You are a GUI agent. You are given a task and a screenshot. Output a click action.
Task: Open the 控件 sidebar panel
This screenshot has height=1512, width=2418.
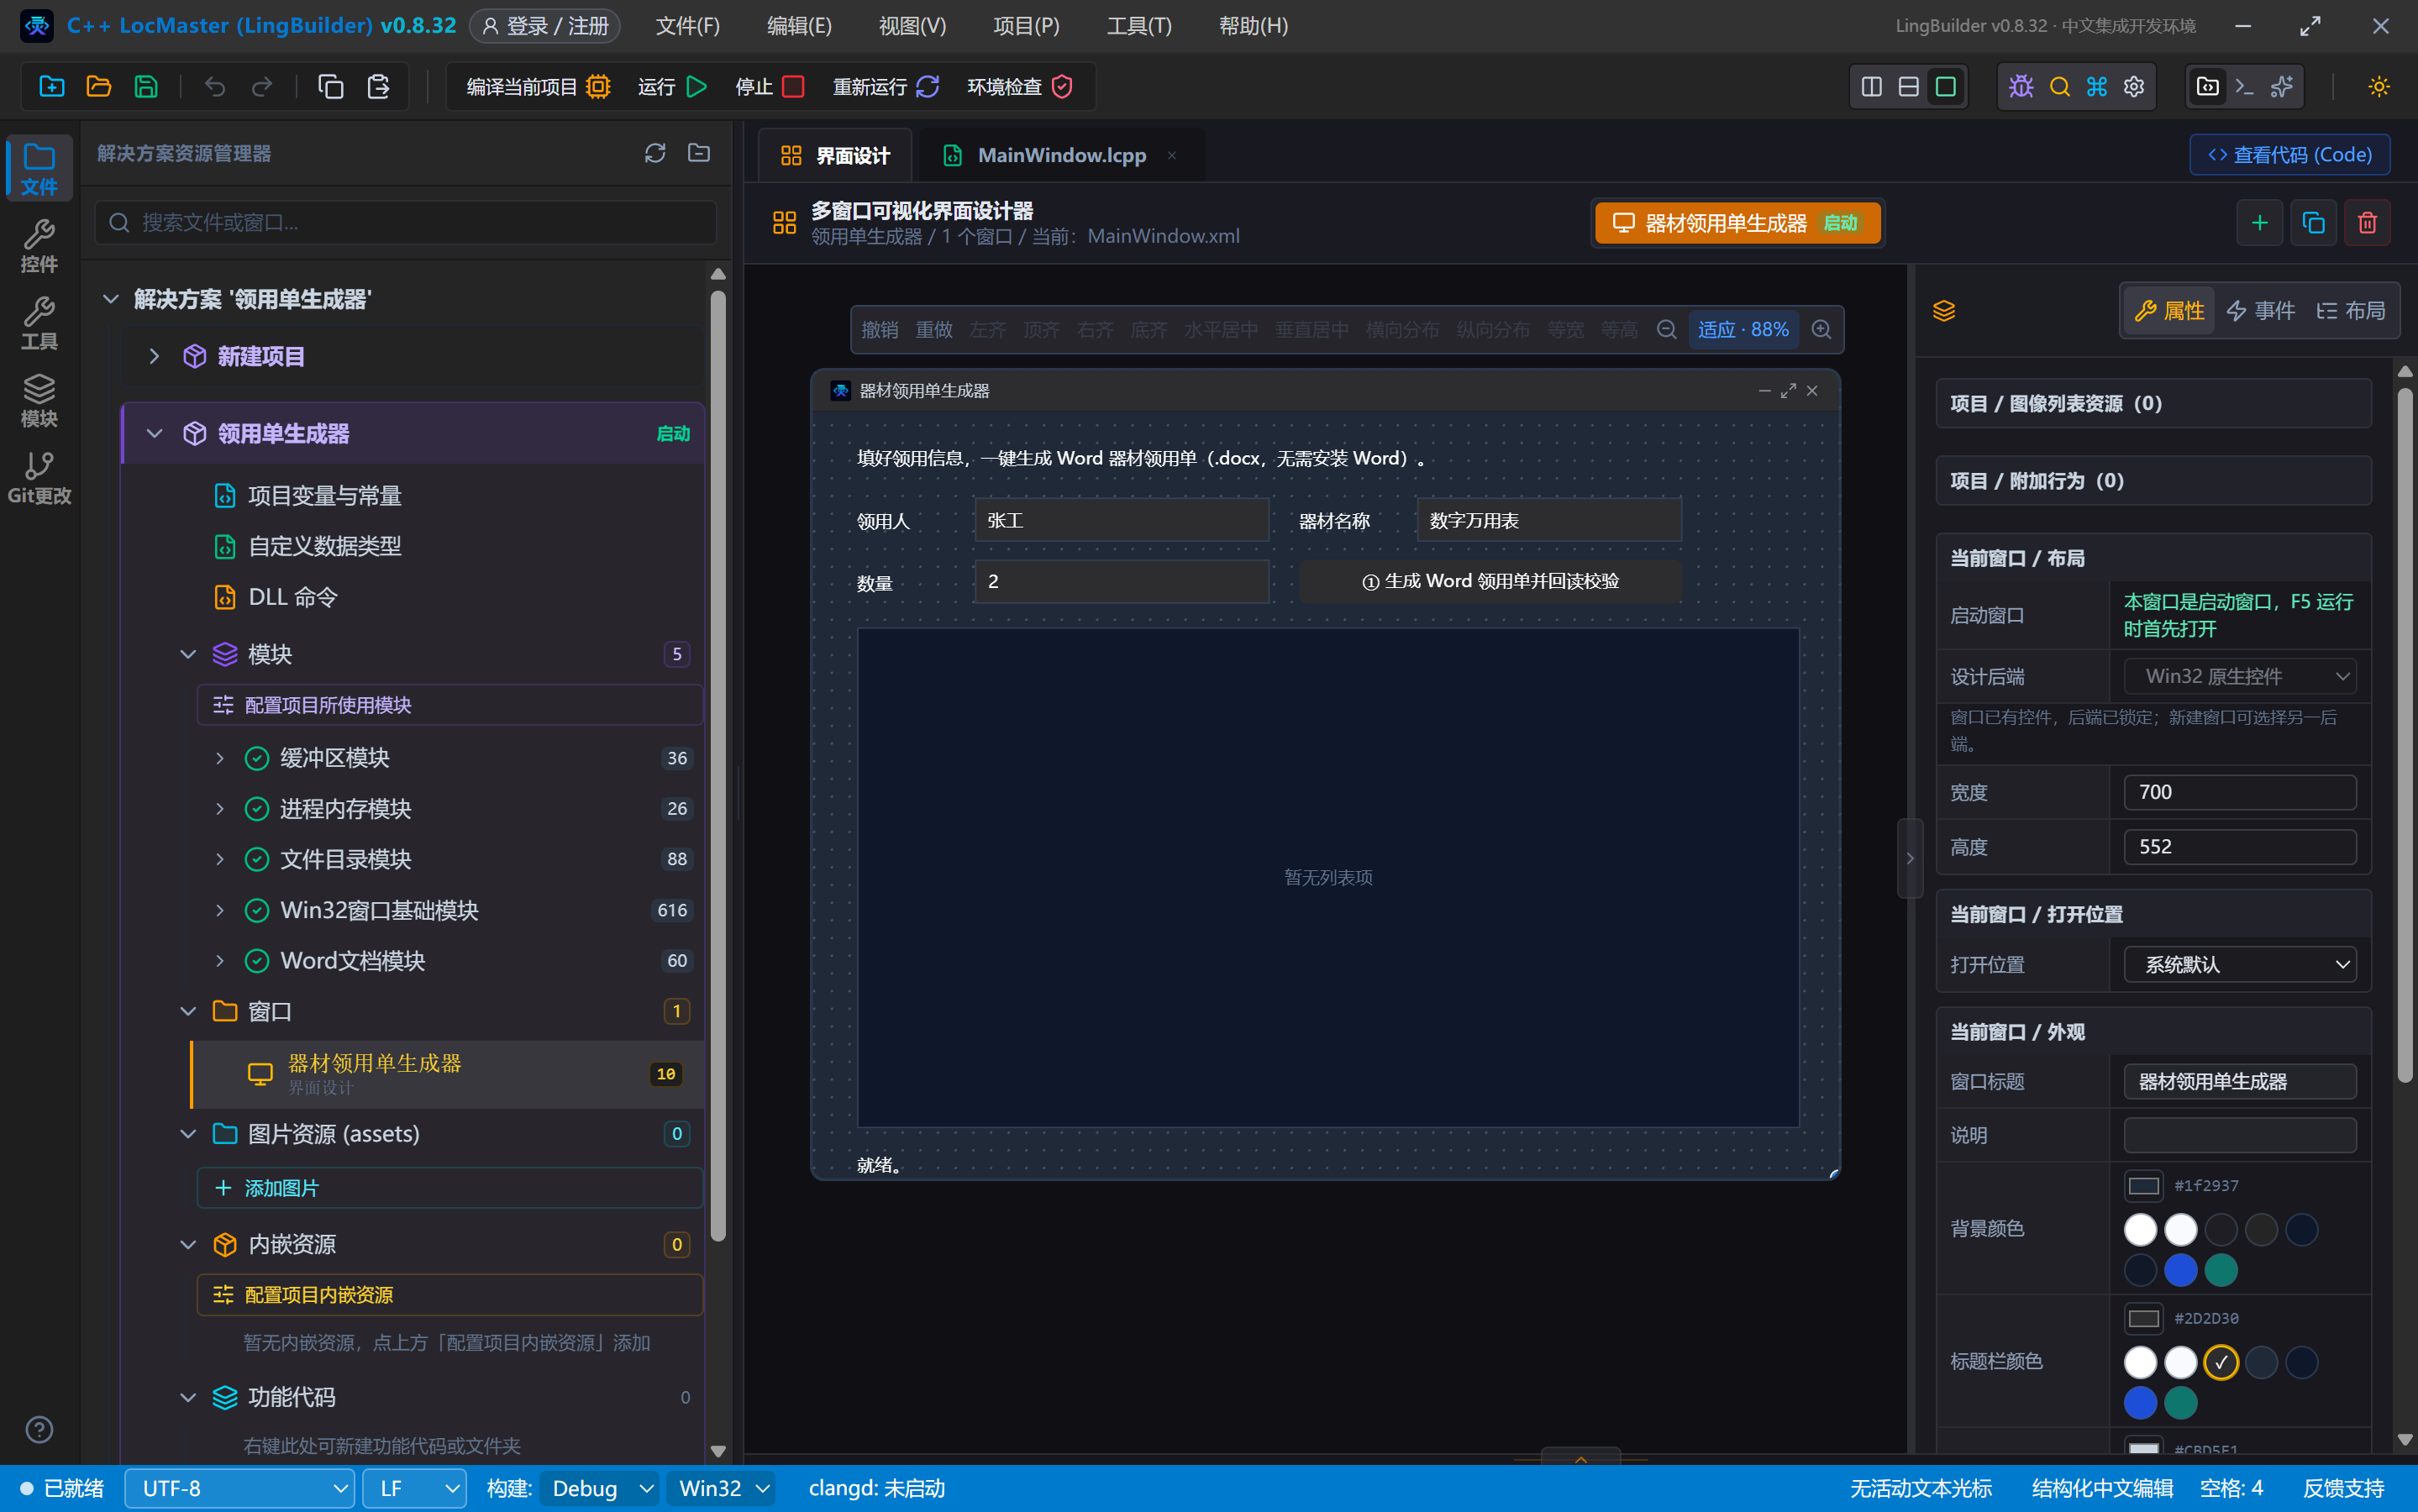coord(39,246)
